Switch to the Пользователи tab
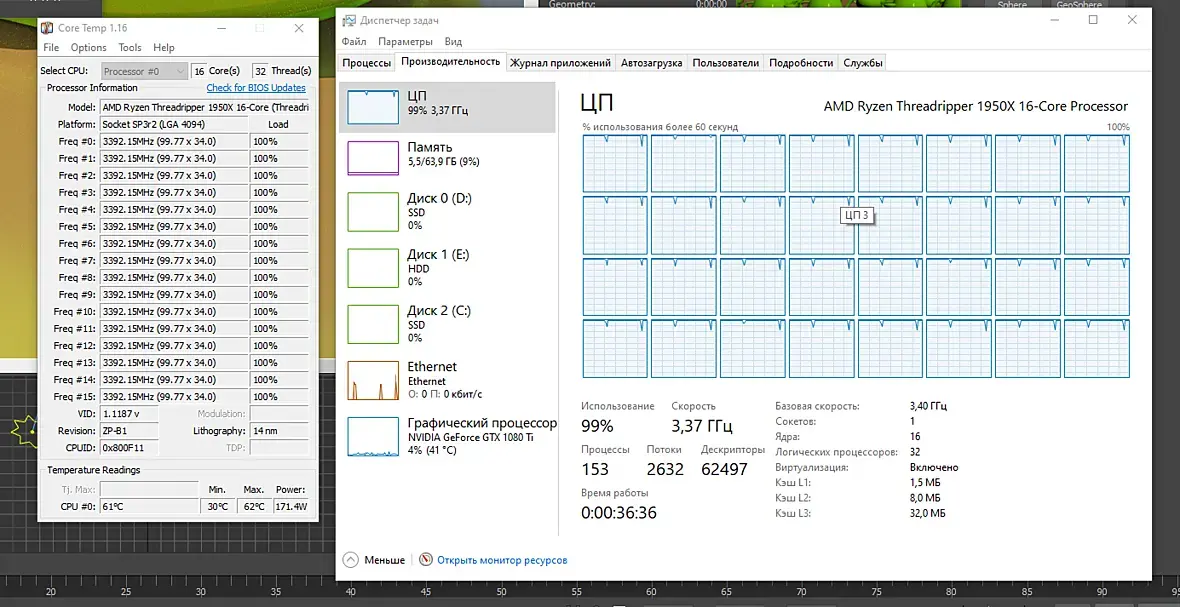 tap(725, 63)
